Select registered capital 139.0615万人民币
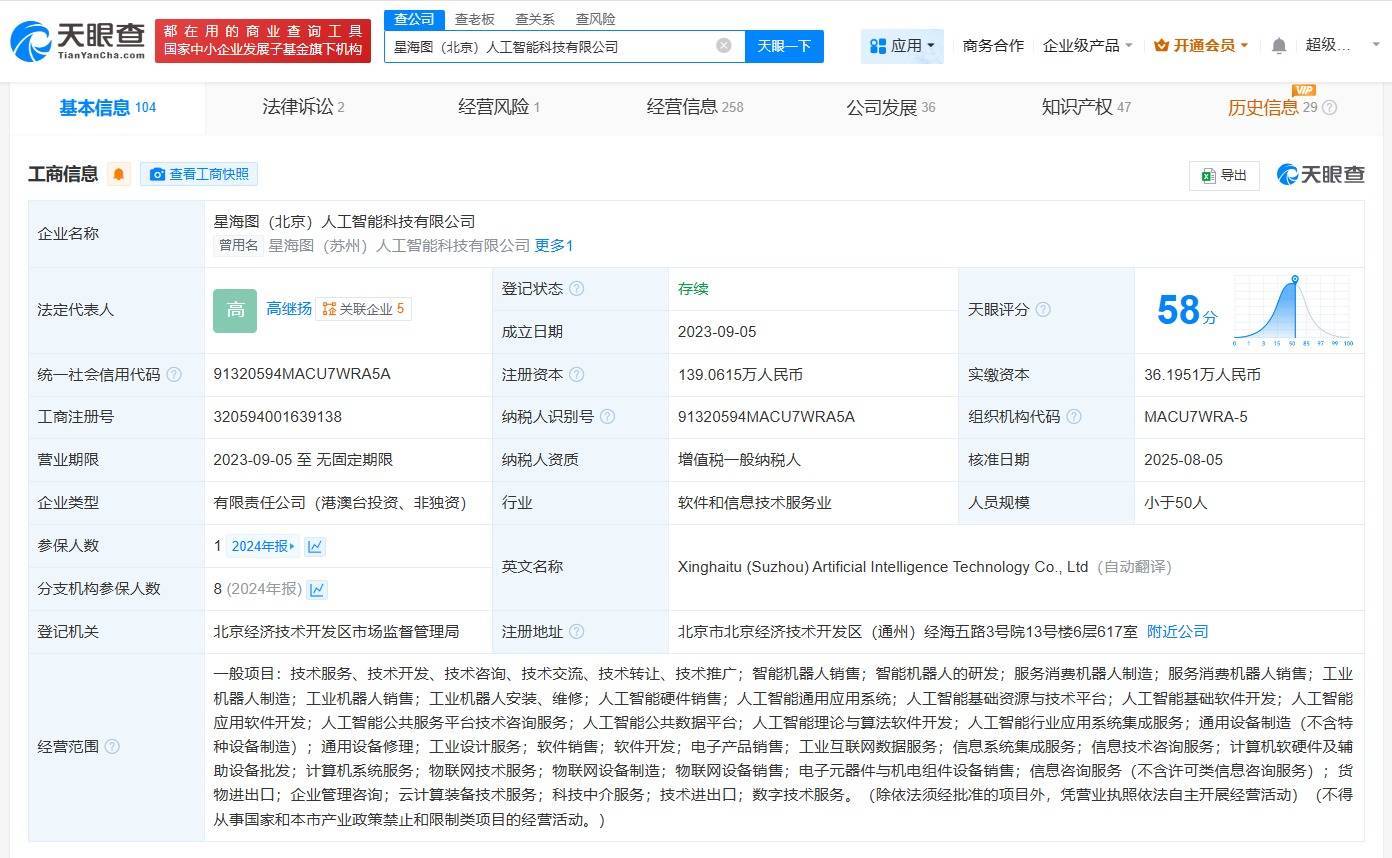Image resolution: width=1392 pixels, height=858 pixels. click(740, 375)
